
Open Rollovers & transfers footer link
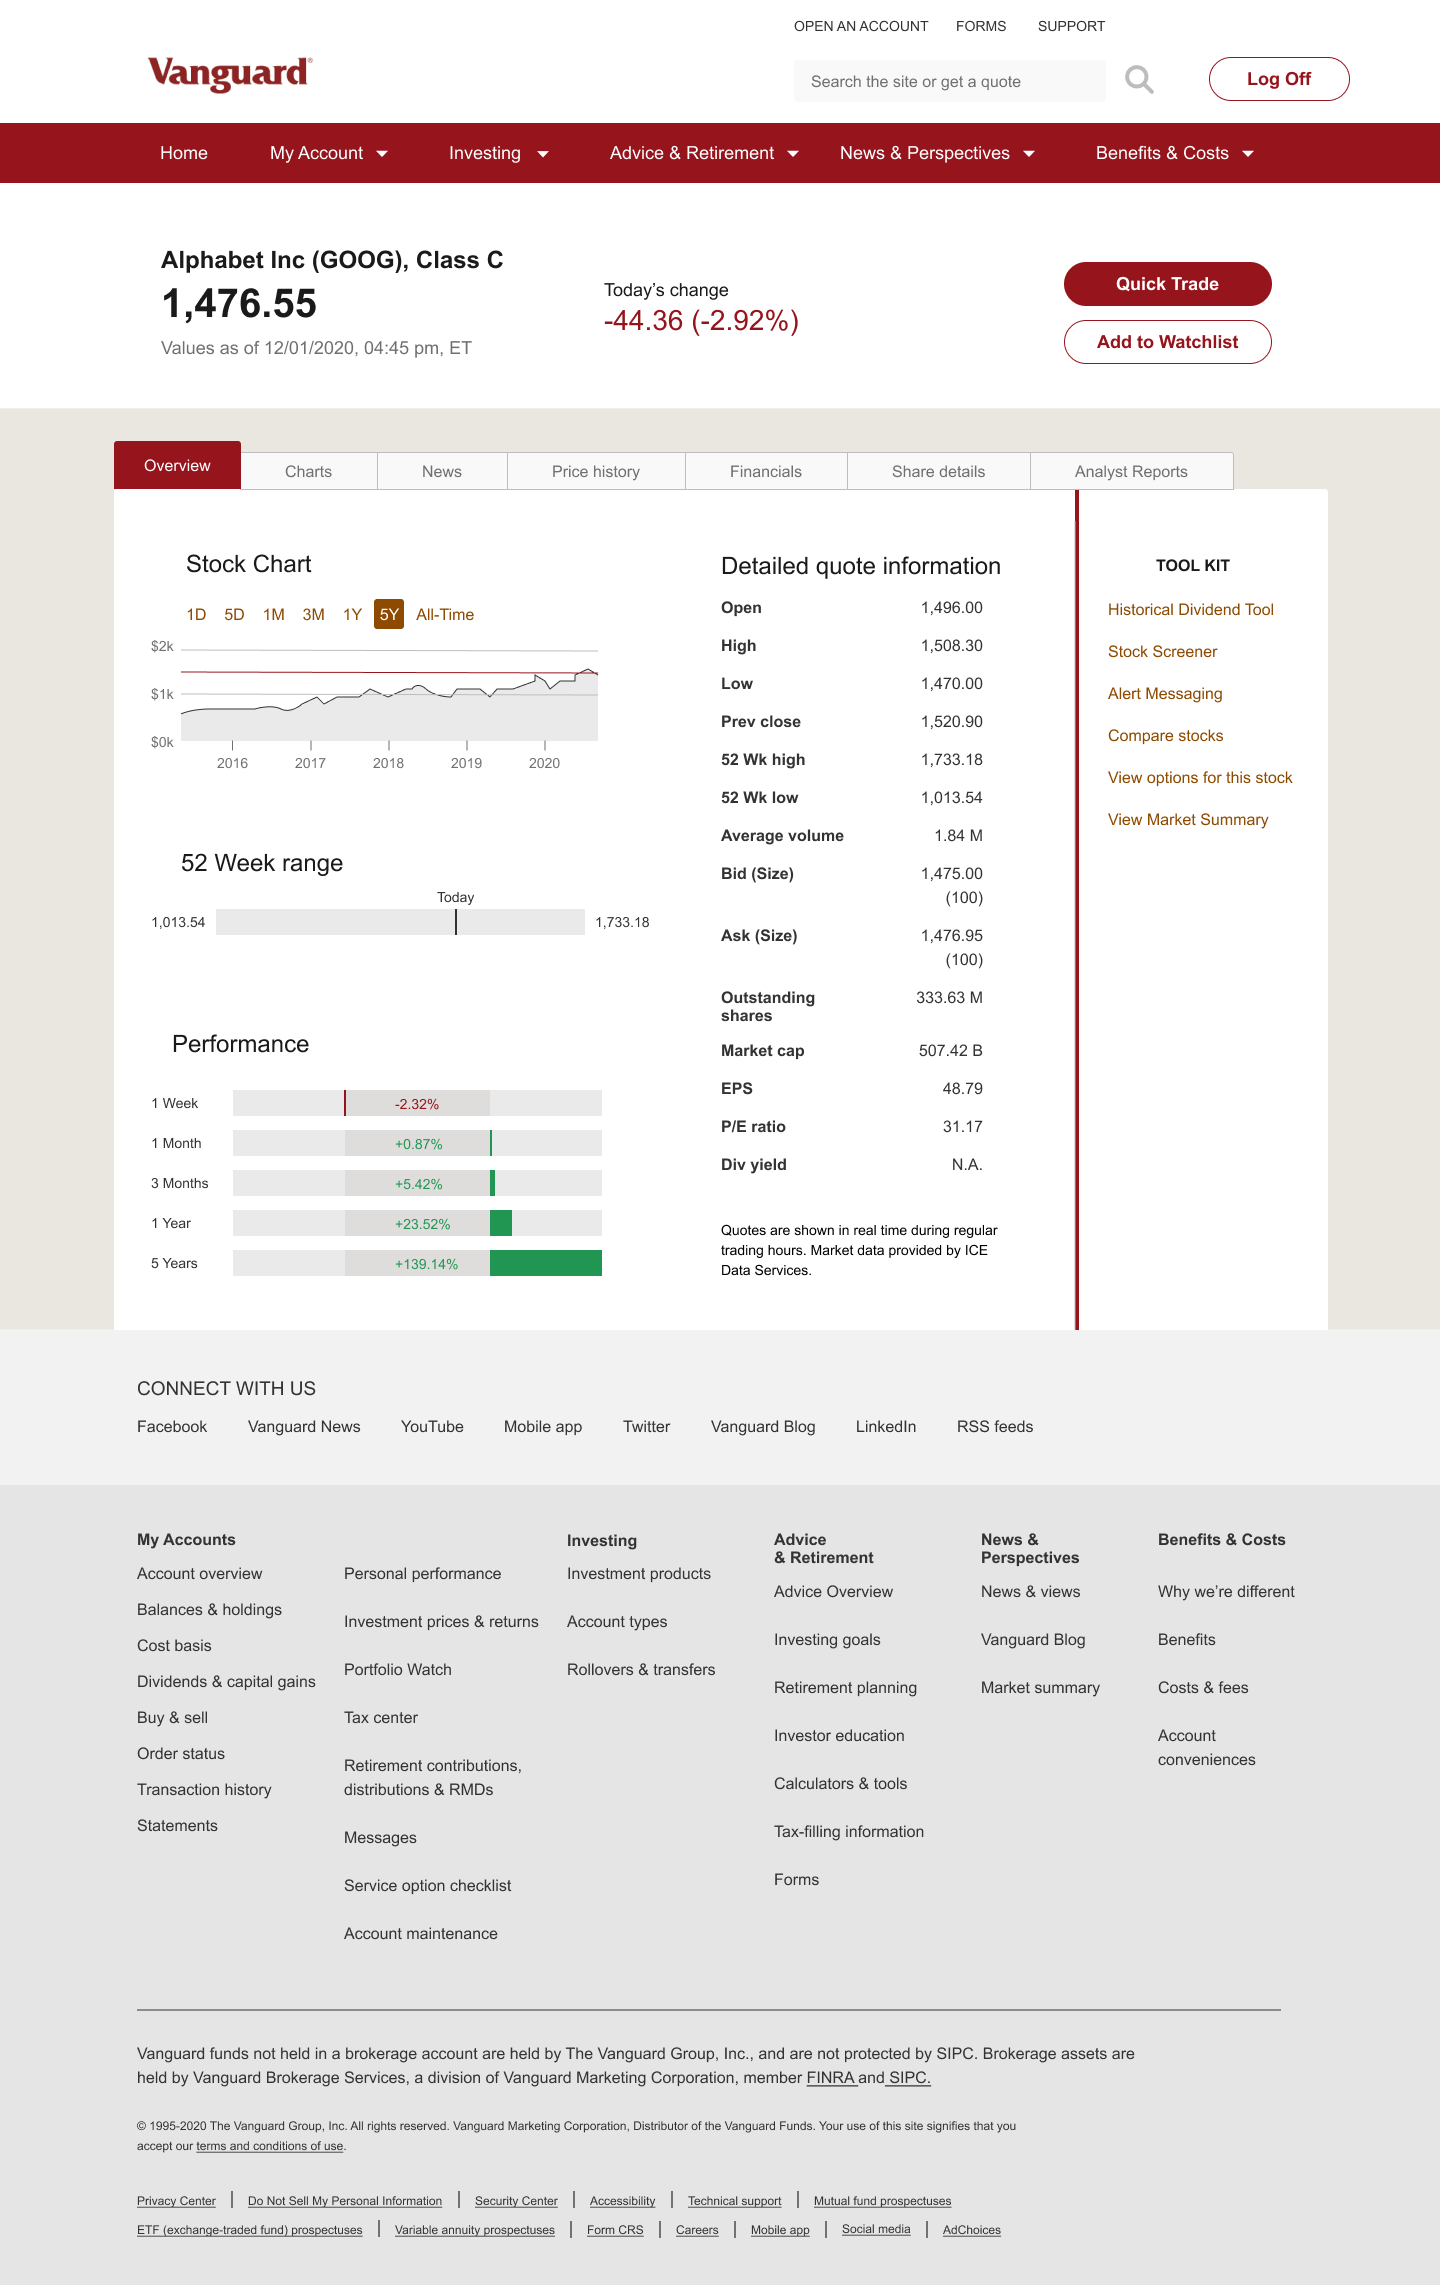pyautogui.click(x=641, y=1669)
